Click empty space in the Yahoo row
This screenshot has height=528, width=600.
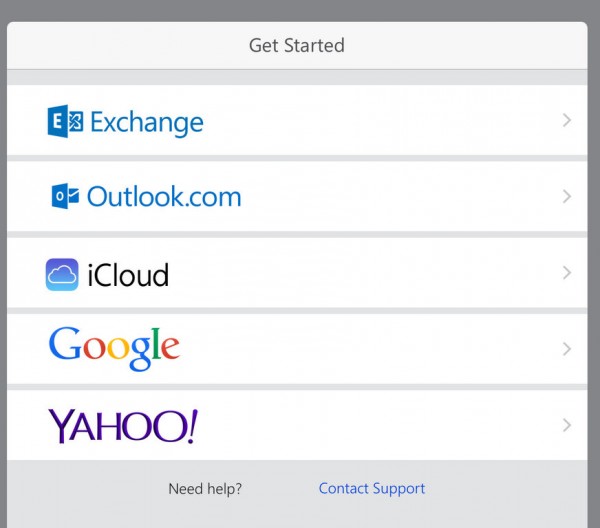point(380,425)
